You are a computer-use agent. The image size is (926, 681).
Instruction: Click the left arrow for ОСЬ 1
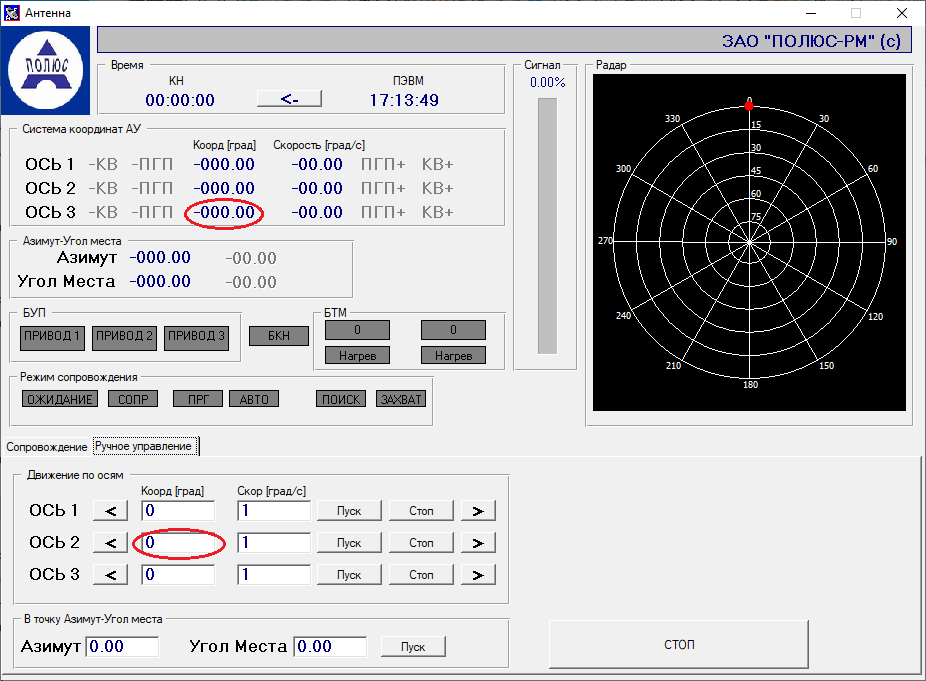110,511
